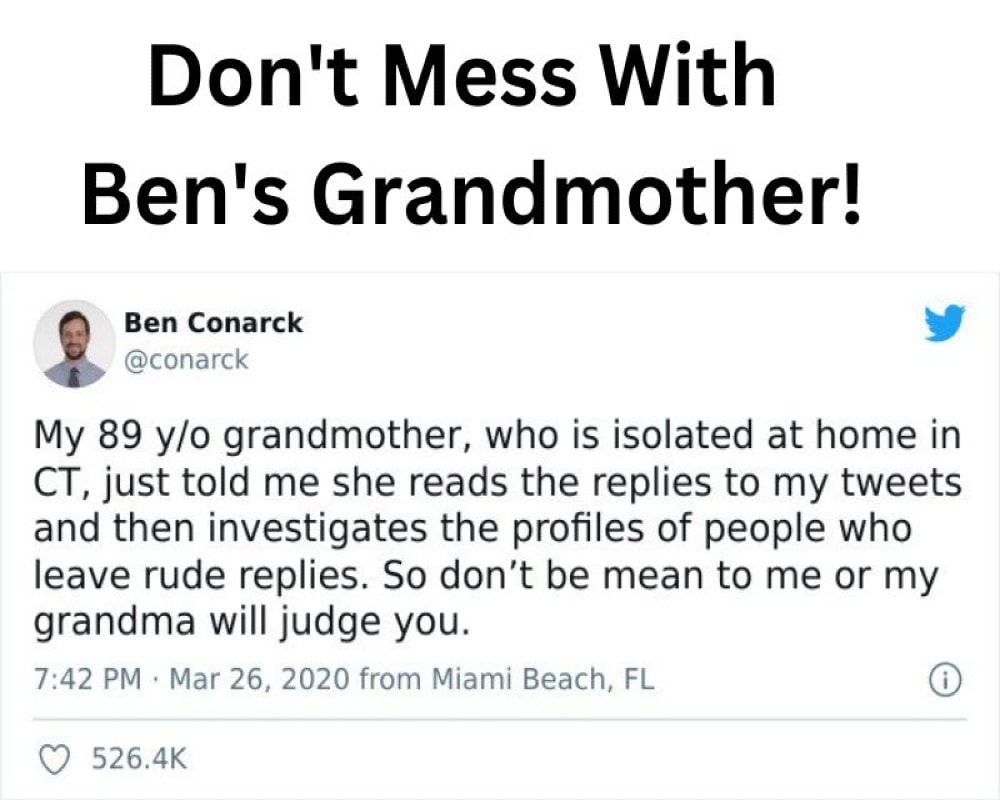Screen dimensions: 1000x800
Task: Click the blue Twitter bird logo
Action: click(x=944, y=324)
